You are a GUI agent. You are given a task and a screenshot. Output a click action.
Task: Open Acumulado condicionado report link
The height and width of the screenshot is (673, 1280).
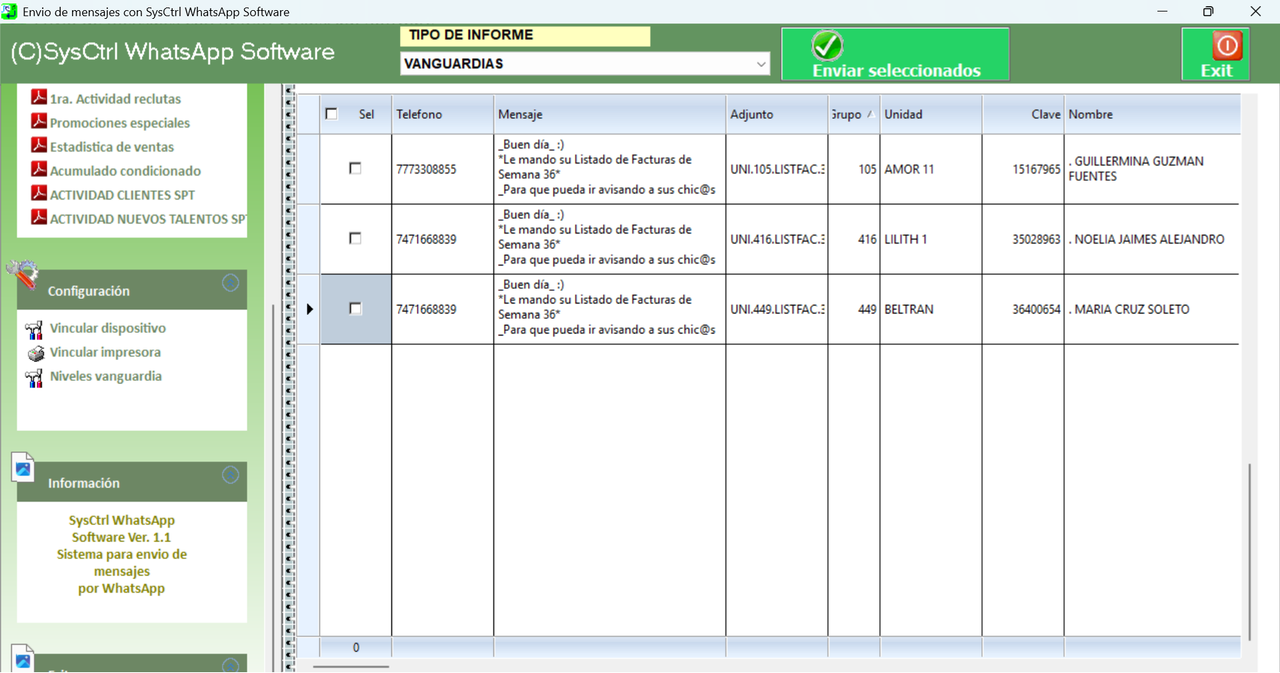click(125, 171)
